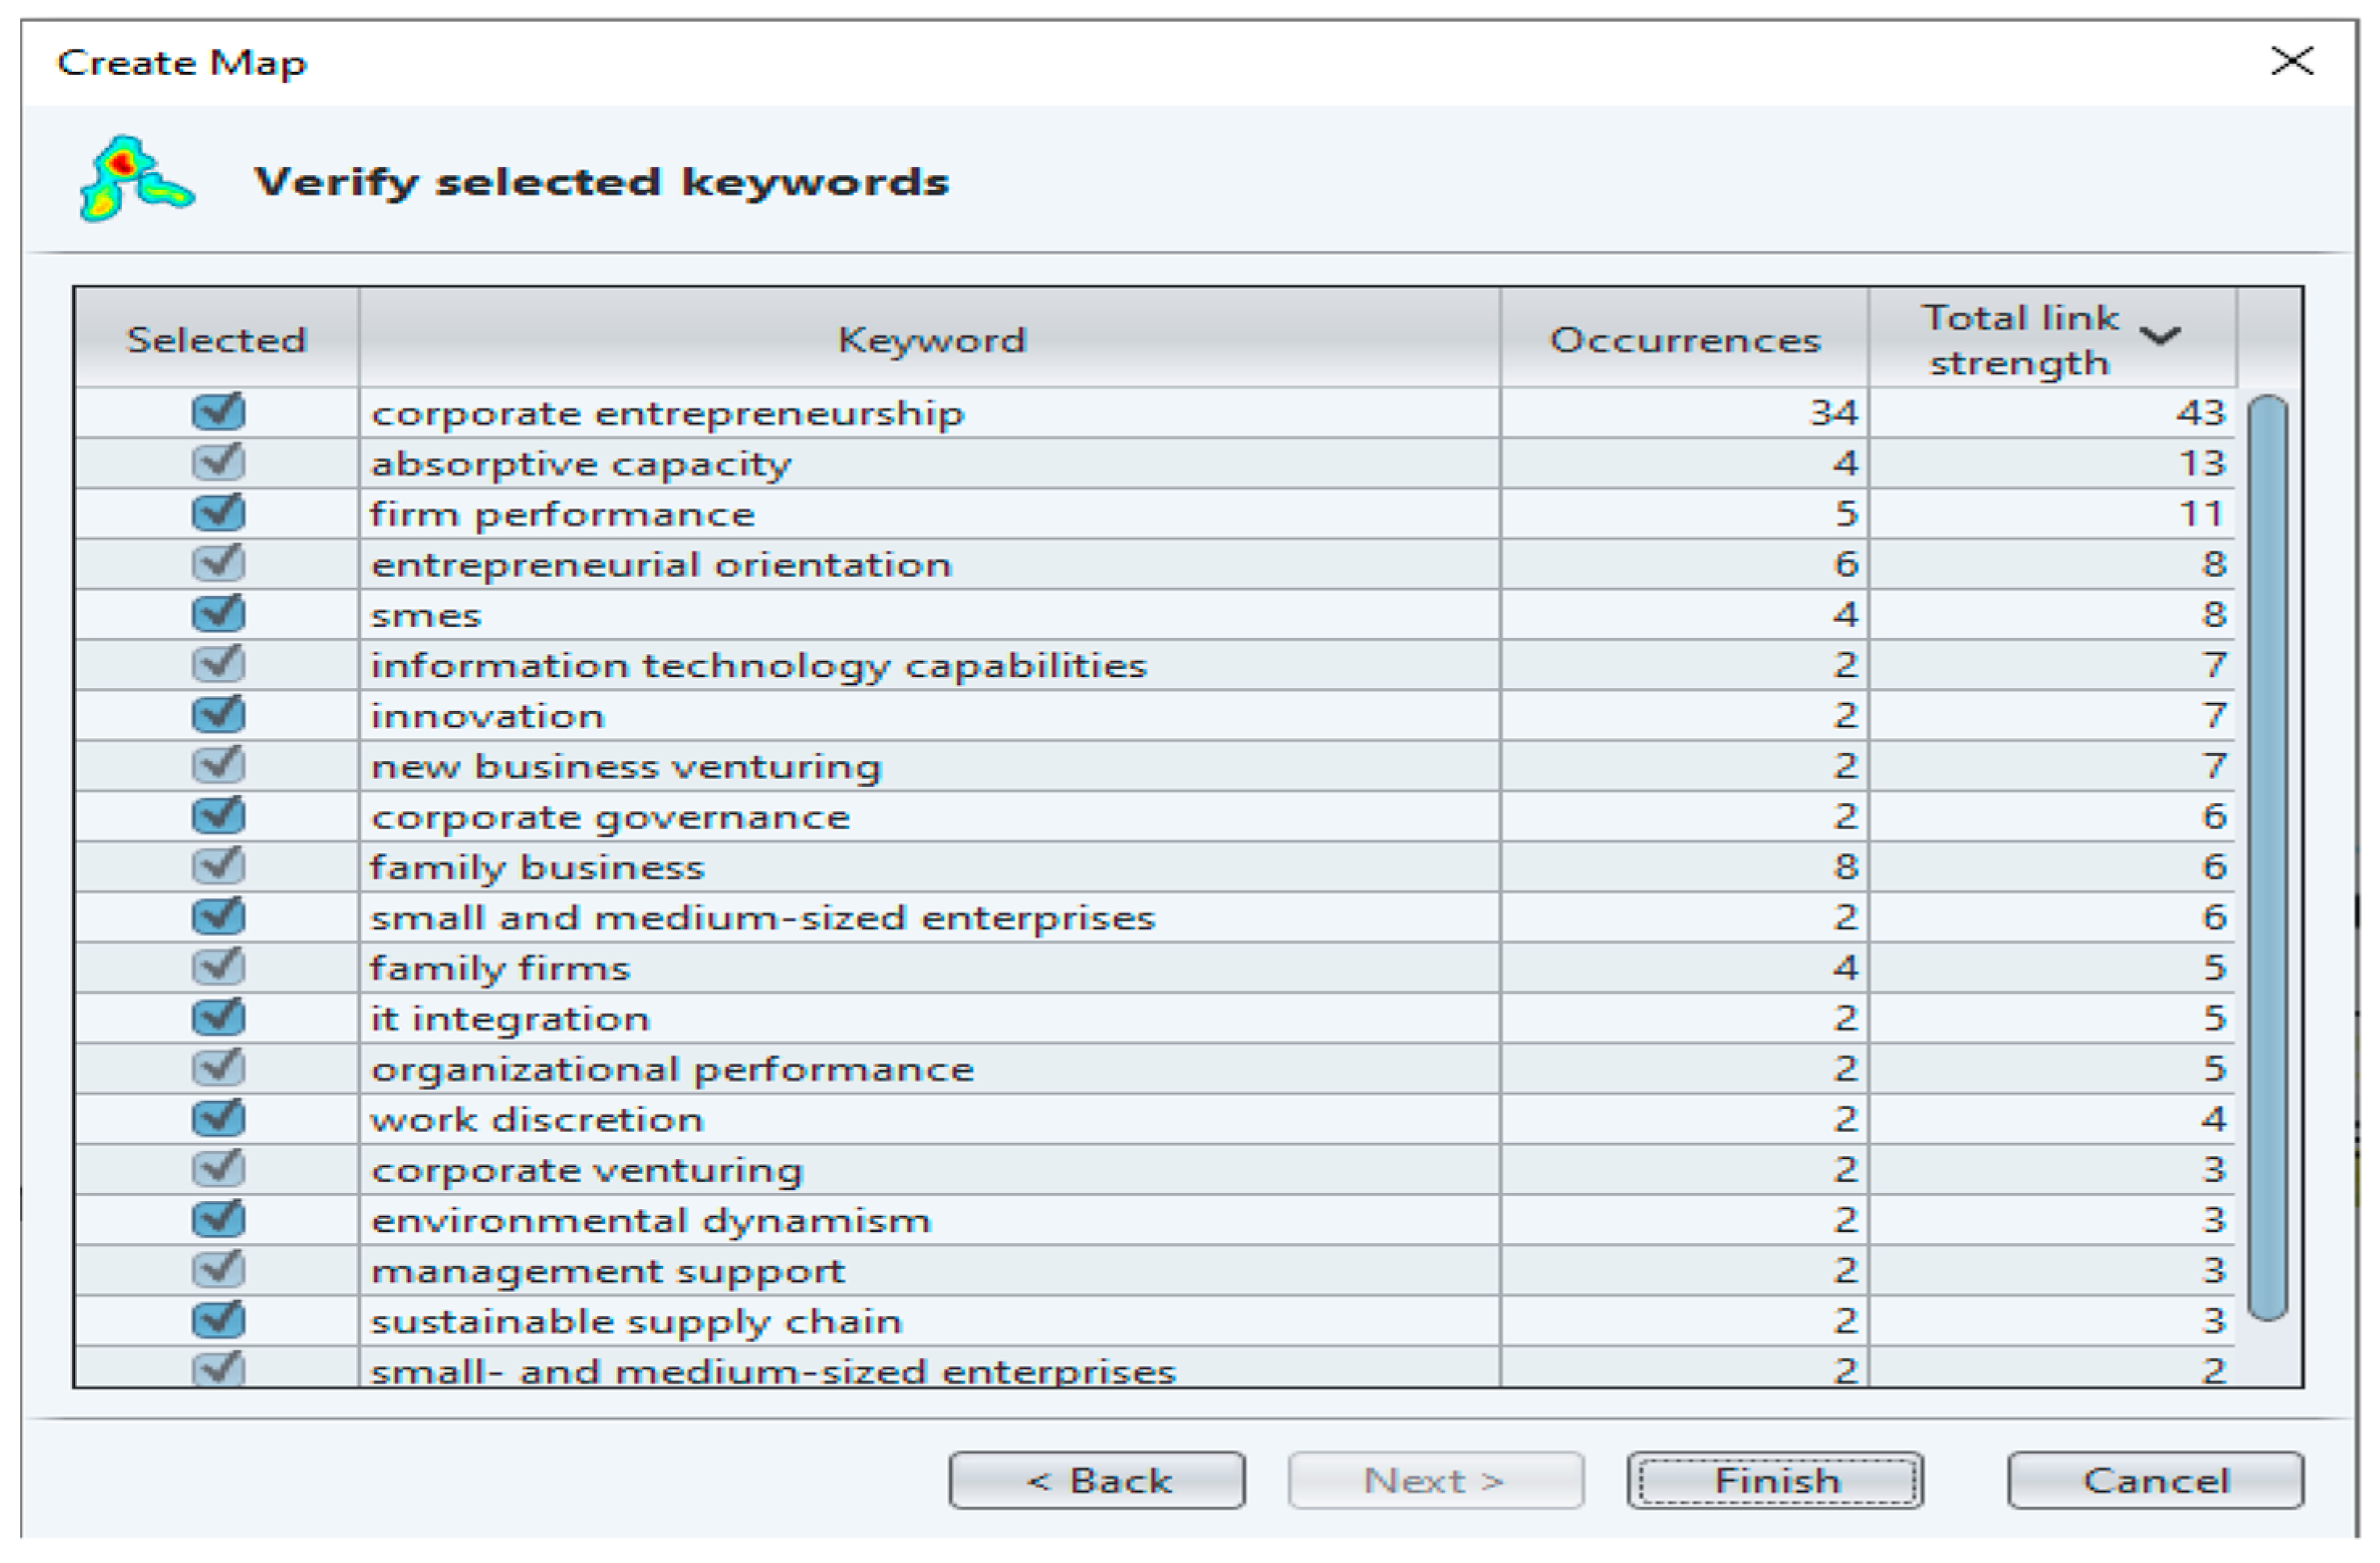Sort table by Occurrences column header
The height and width of the screenshot is (1563, 2380).
[x=1684, y=340]
